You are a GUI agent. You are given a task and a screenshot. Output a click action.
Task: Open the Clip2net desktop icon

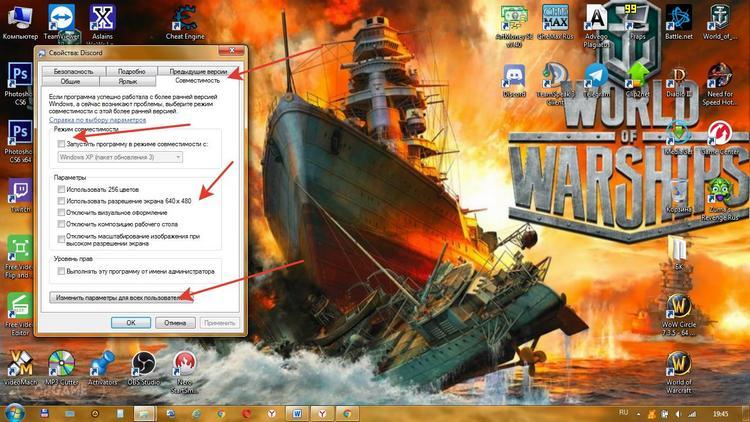click(638, 81)
